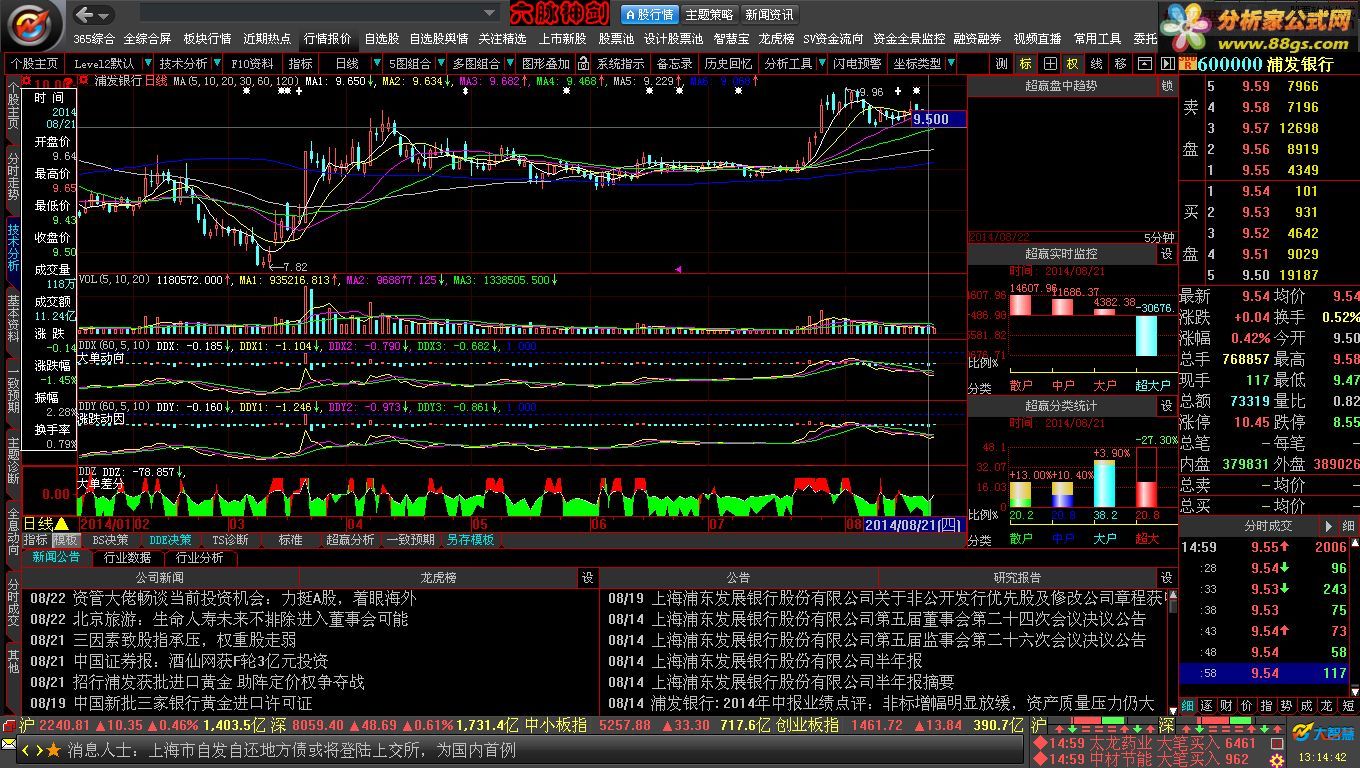This screenshot has height=768, width=1360.
Task: Go back with the arrow button
Action: pyautogui.click(x=86, y=14)
